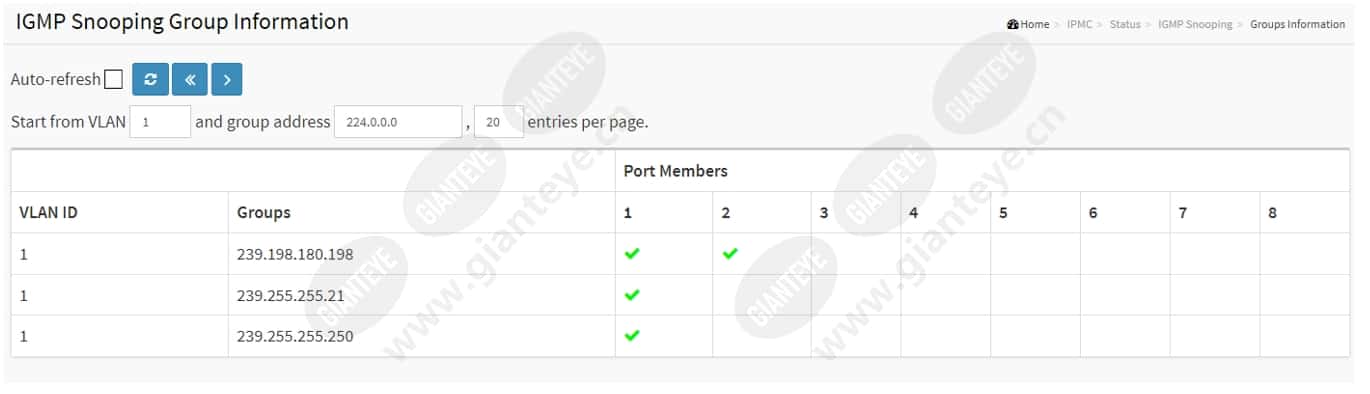1370x394 pixels.
Task: Click the entries per page field
Action: point(498,122)
